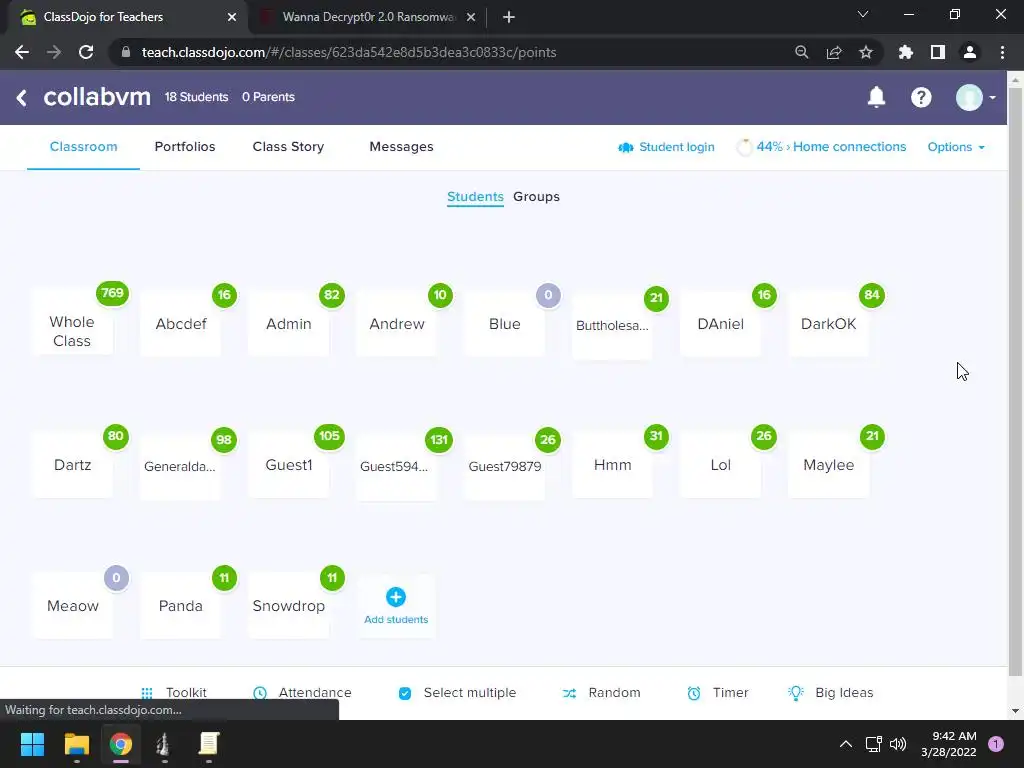Bookmark this page star icon
1024x768 pixels.
click(x=865, y=52)
